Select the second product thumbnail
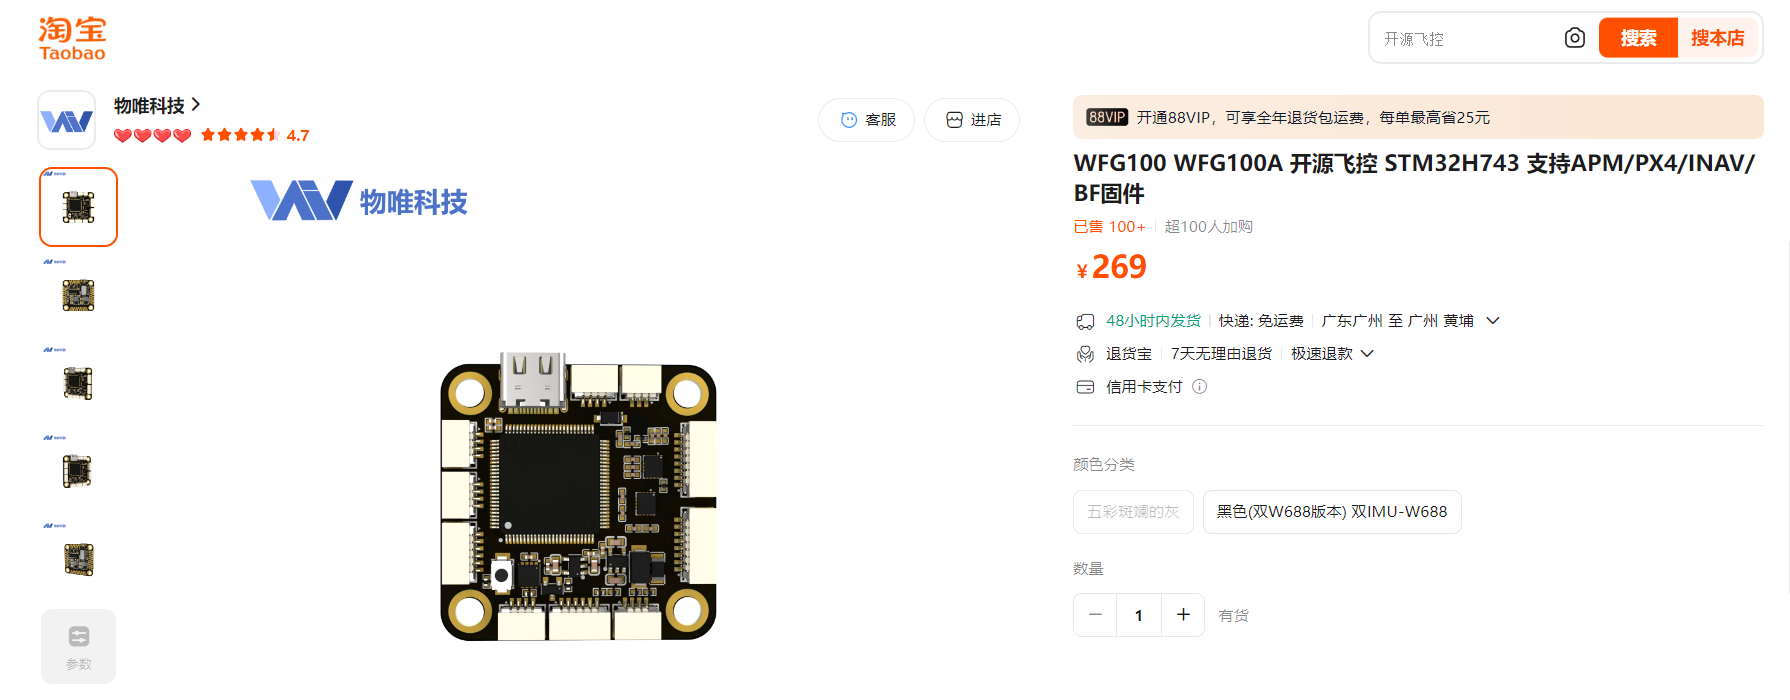 pos(78,295)
